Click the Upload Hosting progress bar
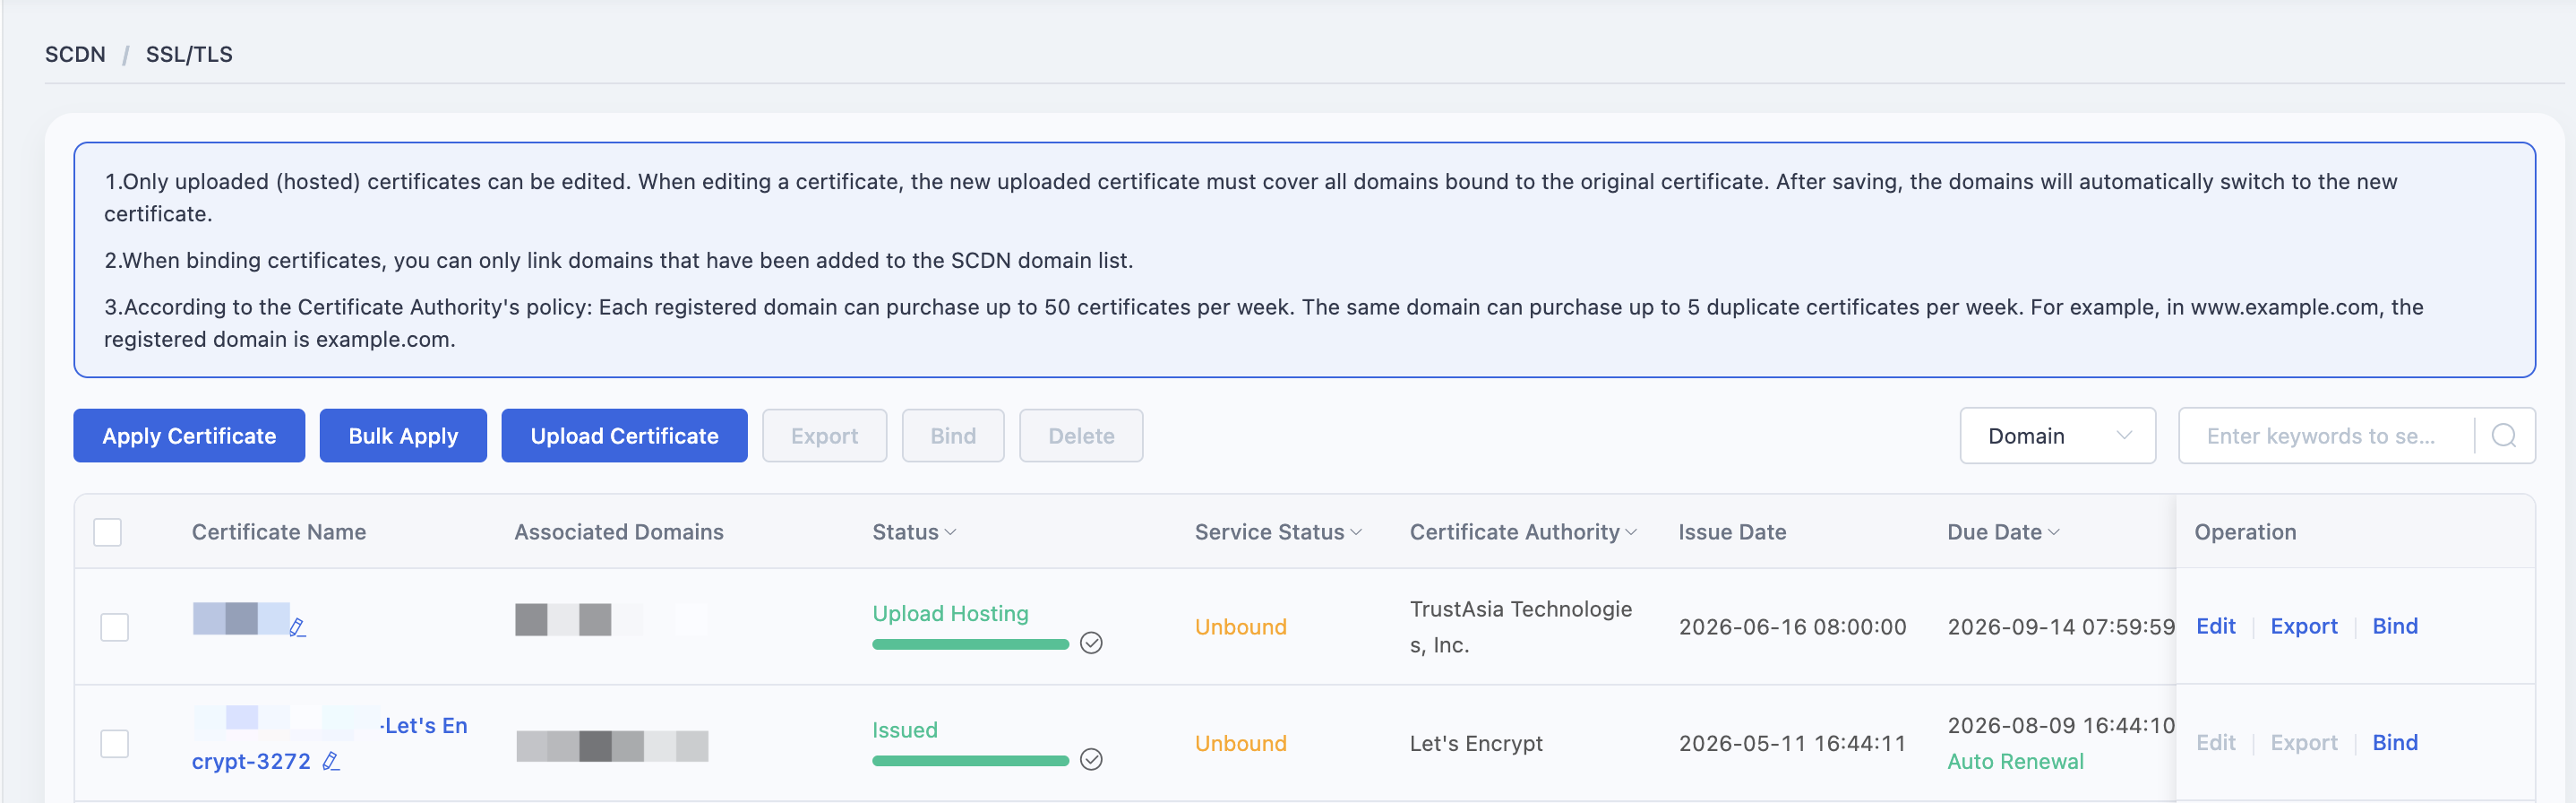This screenshot has width=2576, height=803. pos(970,645)
